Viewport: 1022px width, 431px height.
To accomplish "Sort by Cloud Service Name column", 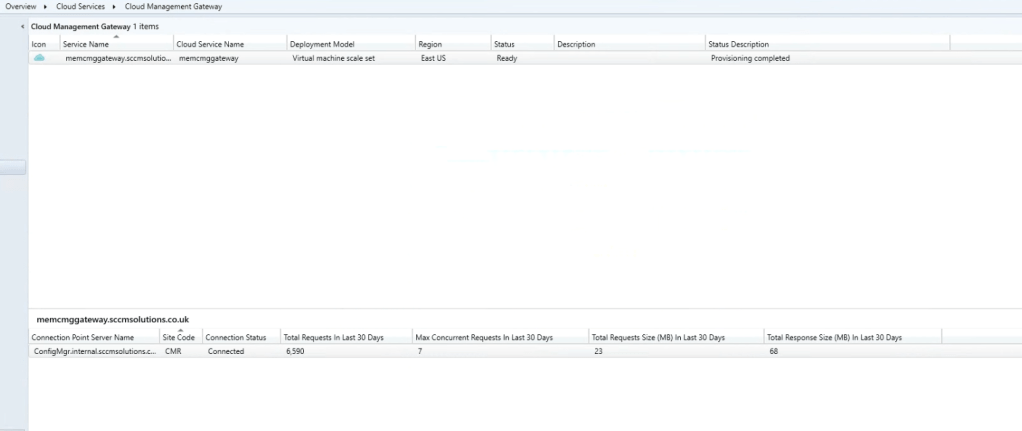I will 210,45.
